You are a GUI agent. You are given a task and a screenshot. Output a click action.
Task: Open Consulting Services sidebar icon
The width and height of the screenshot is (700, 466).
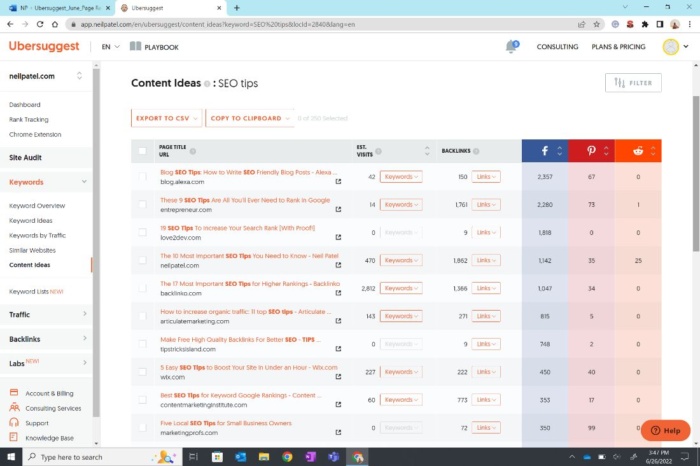click(x=14, y=408)
